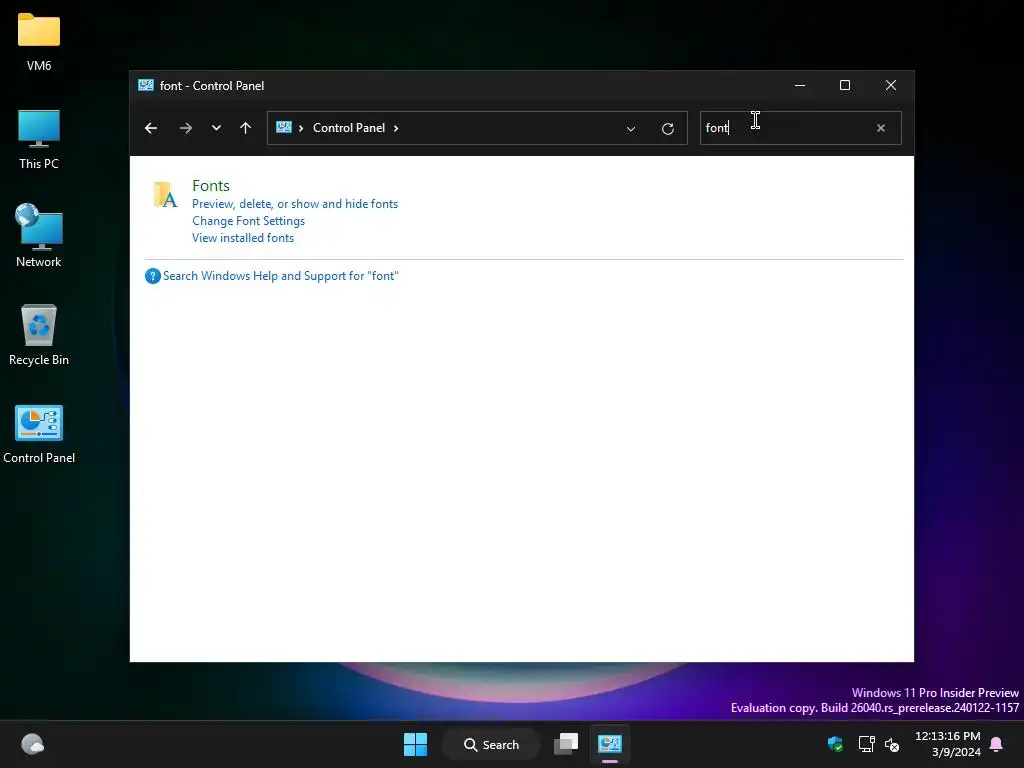Click the blue help question mark icon
The image size is (1024, 768).
pyautogui.click(x=153, y=276)
